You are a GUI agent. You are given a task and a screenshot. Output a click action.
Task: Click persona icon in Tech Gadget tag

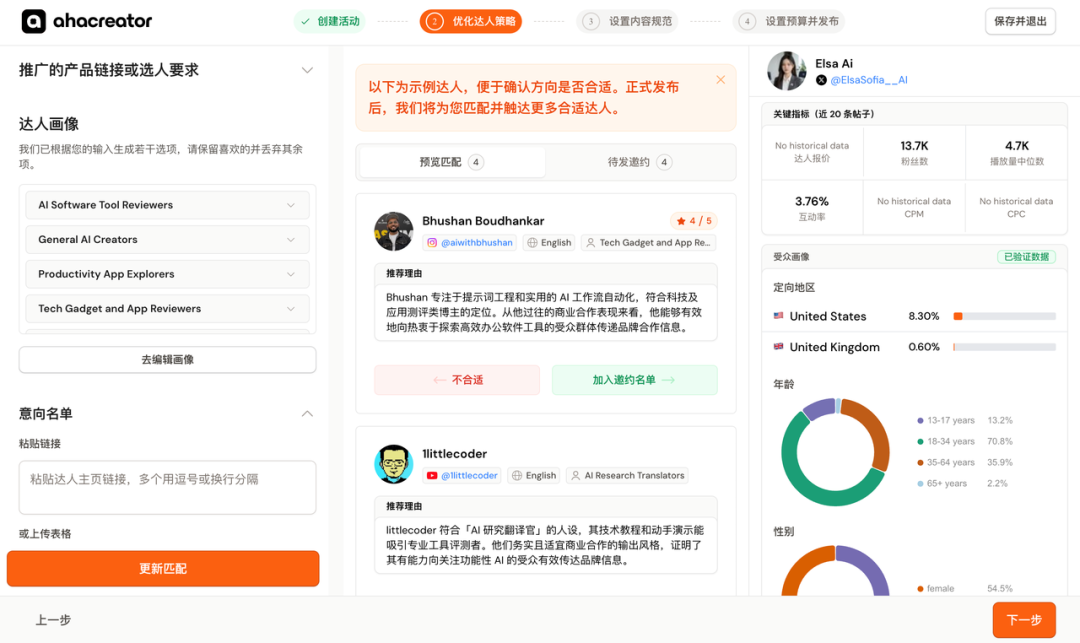pyautogui.click(x=590, y=242)
